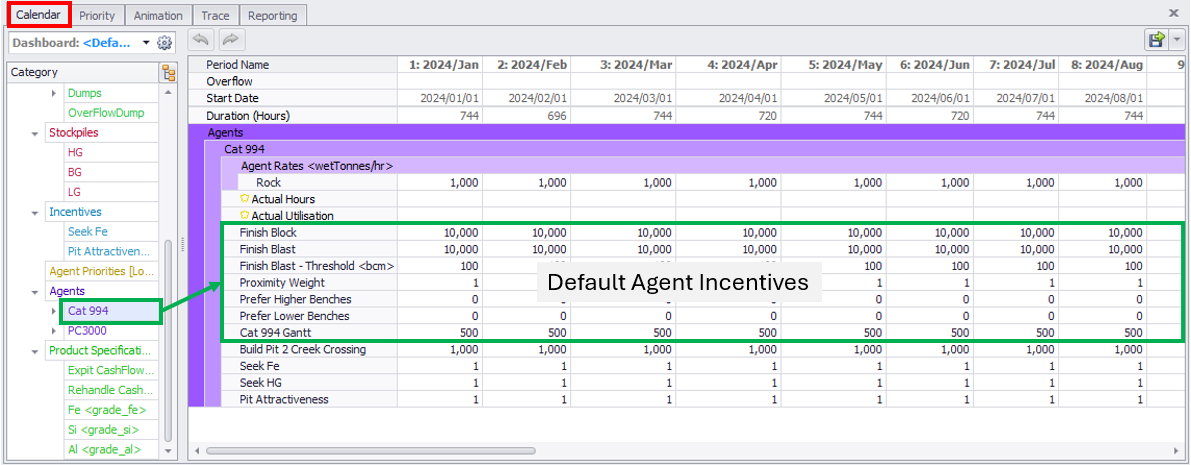
Task: Select Cat 994 in the category tree
Action: pyautogui.click(x=88, y=311)
